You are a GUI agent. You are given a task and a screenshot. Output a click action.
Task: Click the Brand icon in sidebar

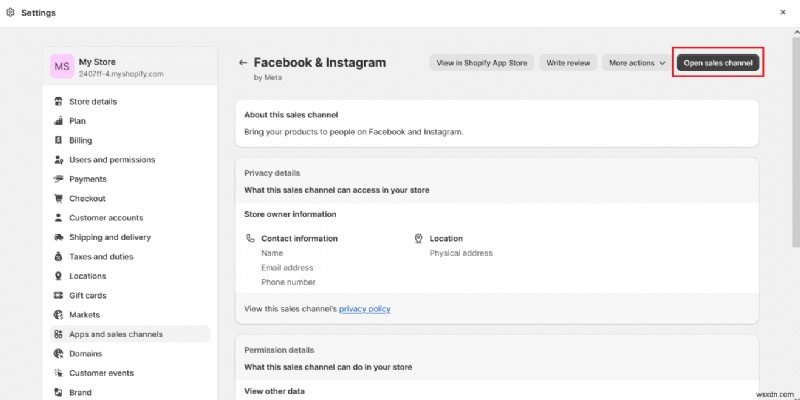(58, 392)
